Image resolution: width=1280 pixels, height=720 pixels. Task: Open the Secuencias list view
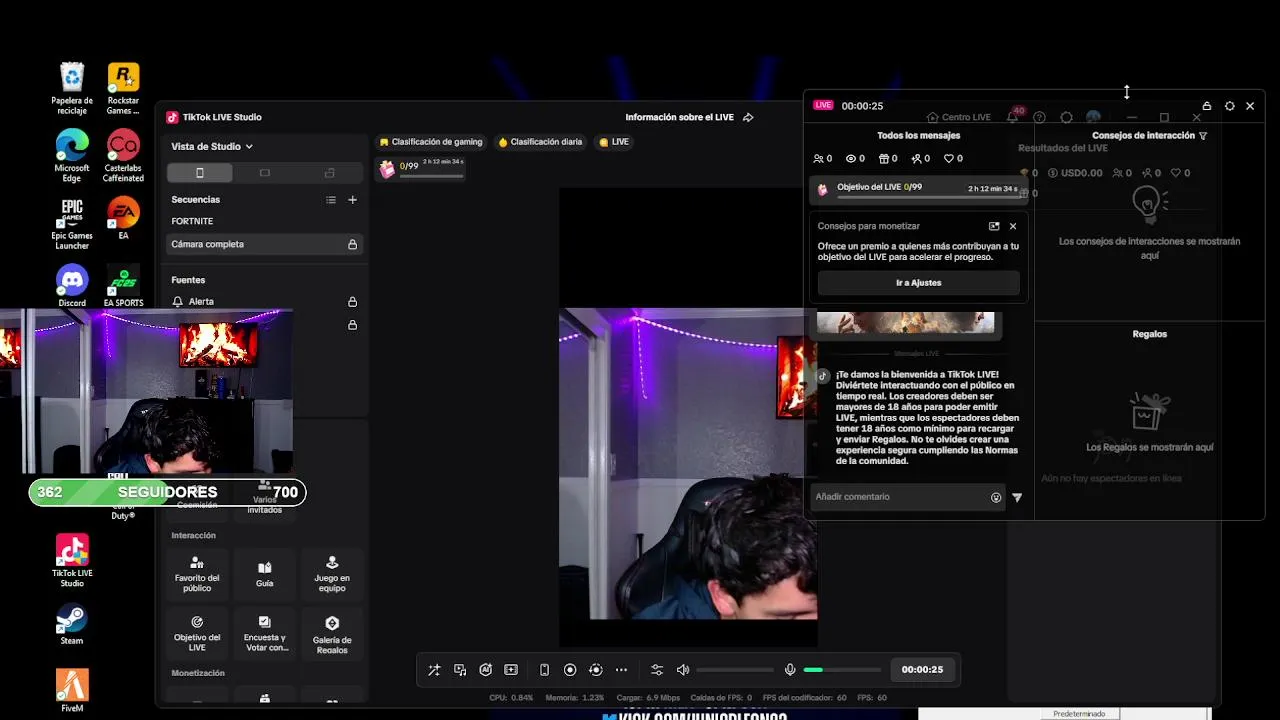[x=331, y=200]
